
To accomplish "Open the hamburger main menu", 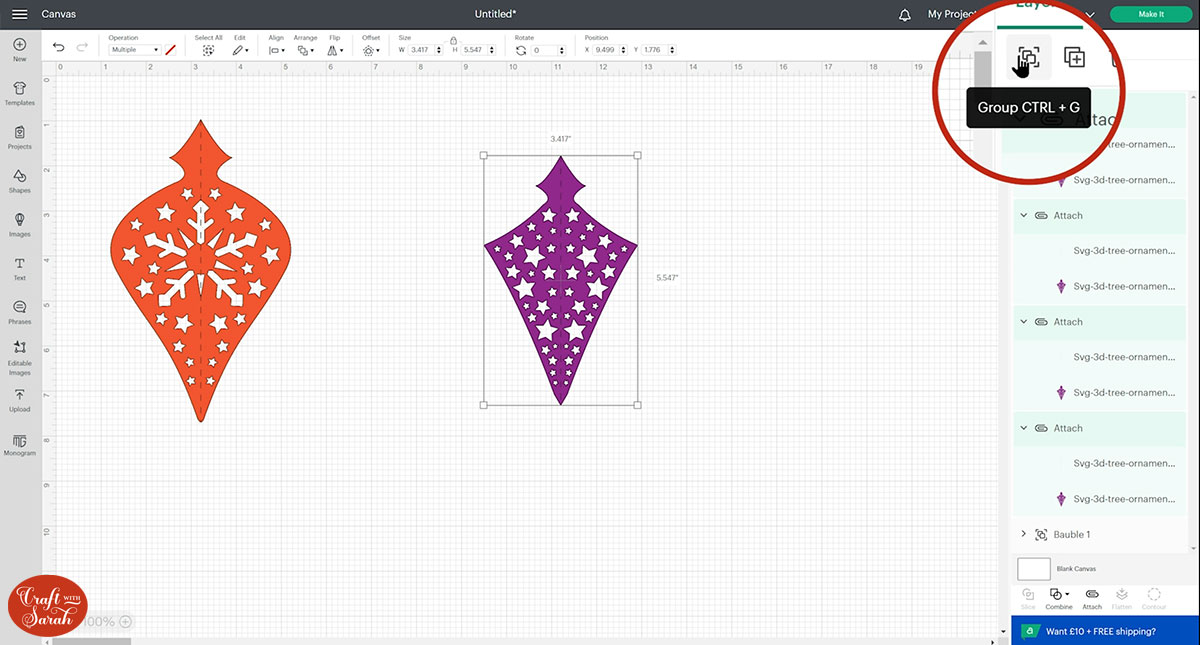I will (x=19, y=14).
